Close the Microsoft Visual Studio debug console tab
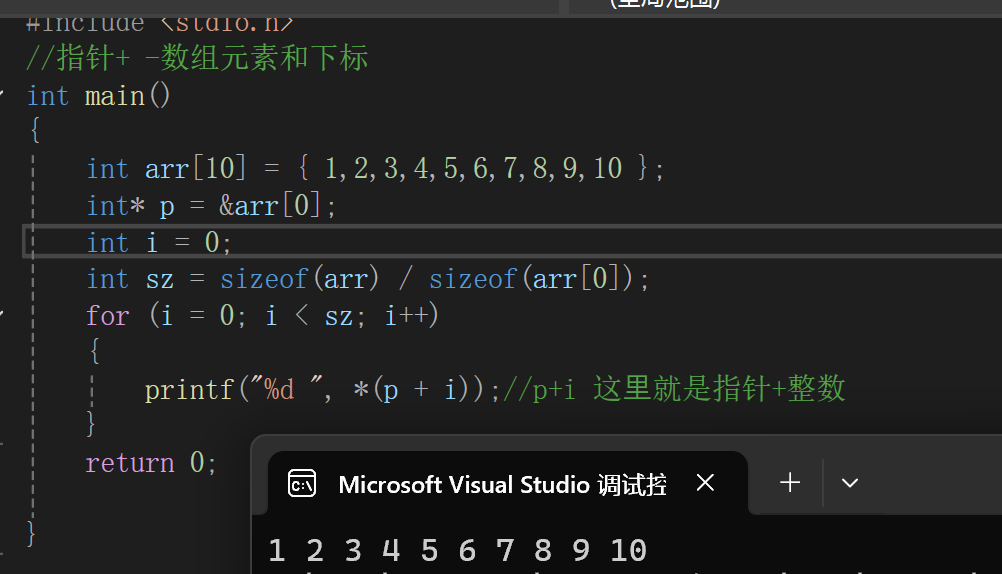Viewport: 1002px width, 574px height. click(705, 483)
